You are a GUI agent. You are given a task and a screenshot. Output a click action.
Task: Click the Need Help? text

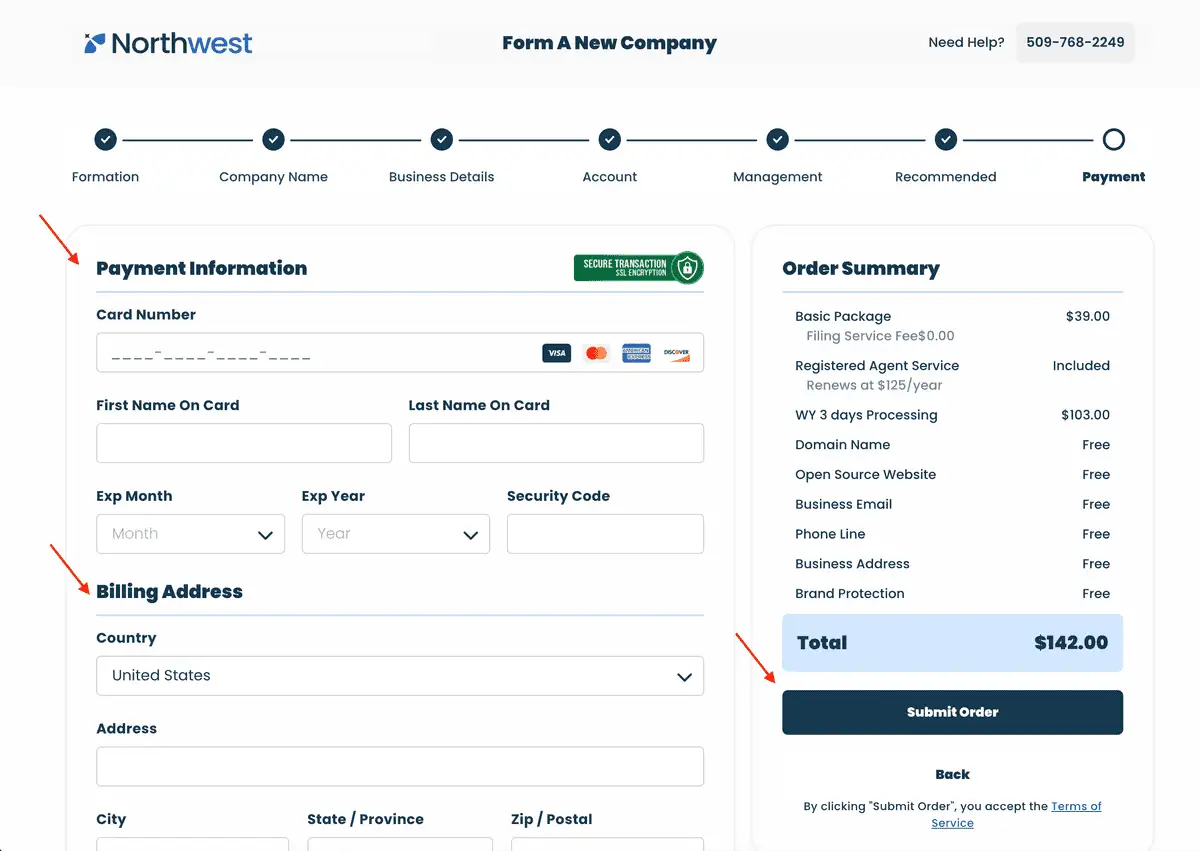(966, 42)
